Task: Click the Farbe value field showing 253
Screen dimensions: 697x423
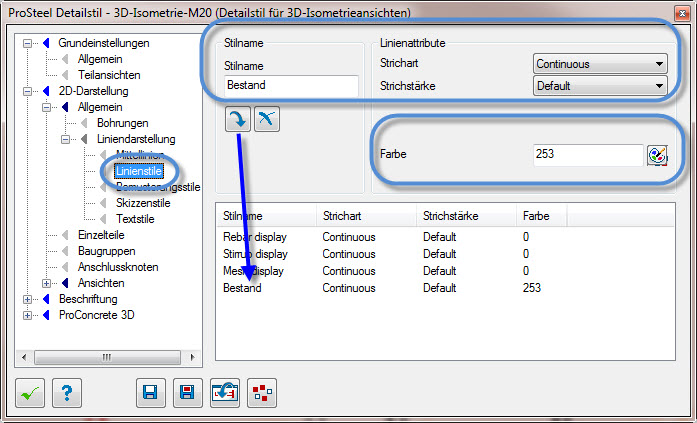Action: (x=588, y=155)
